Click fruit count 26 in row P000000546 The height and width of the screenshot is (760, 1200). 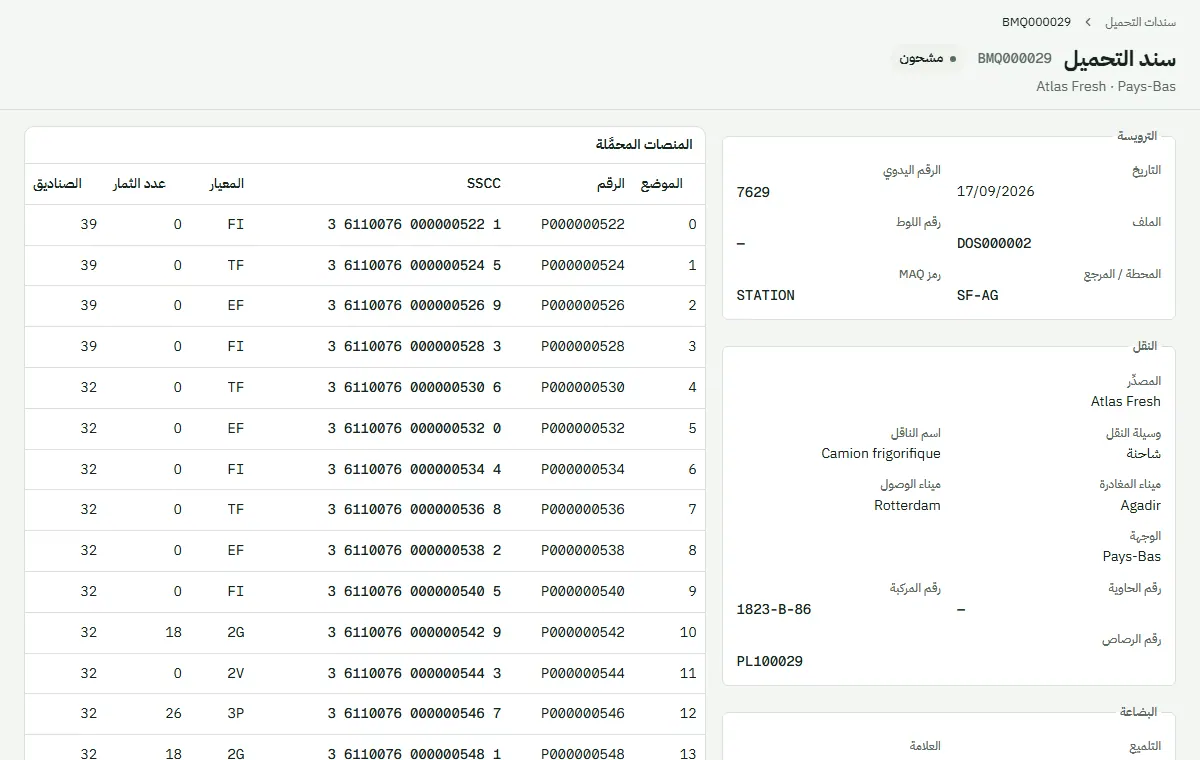[x=173, y=714]
